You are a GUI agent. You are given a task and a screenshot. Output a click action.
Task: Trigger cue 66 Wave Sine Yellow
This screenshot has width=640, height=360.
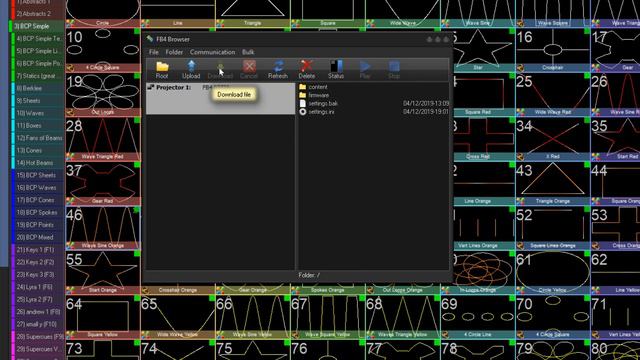[x=253, y=317]
